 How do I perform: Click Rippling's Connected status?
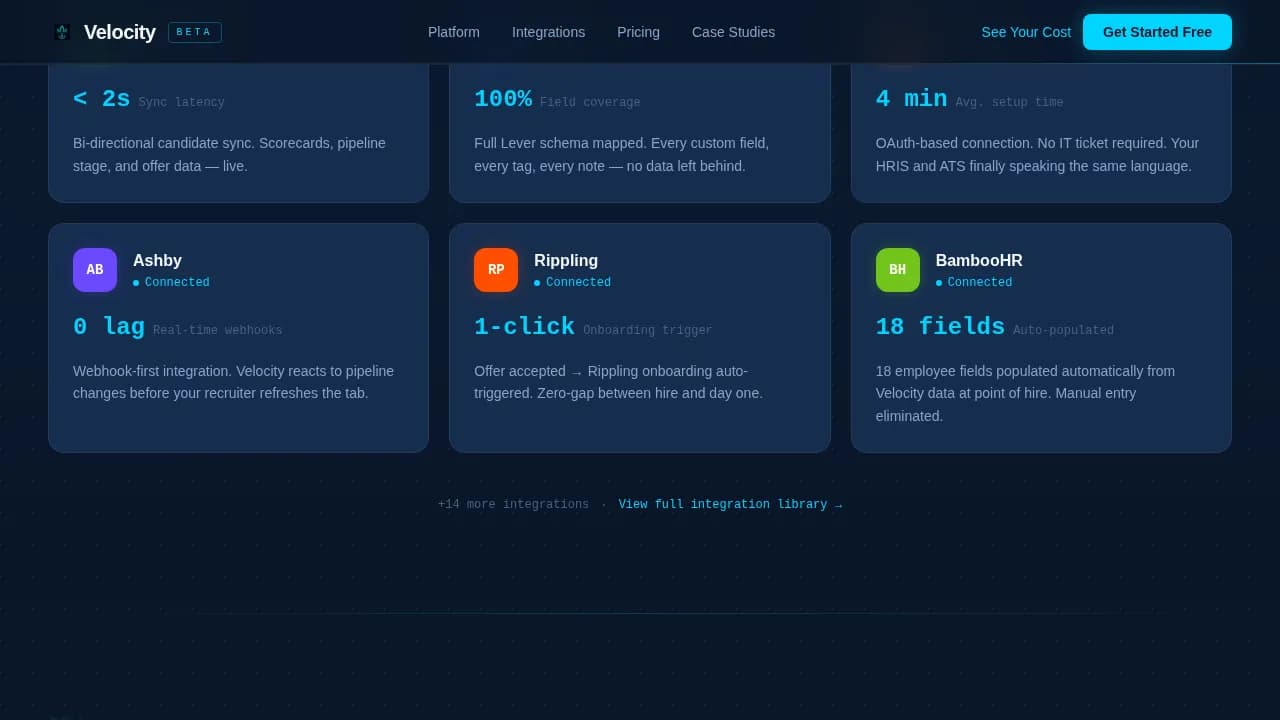(x=572, y=283)
